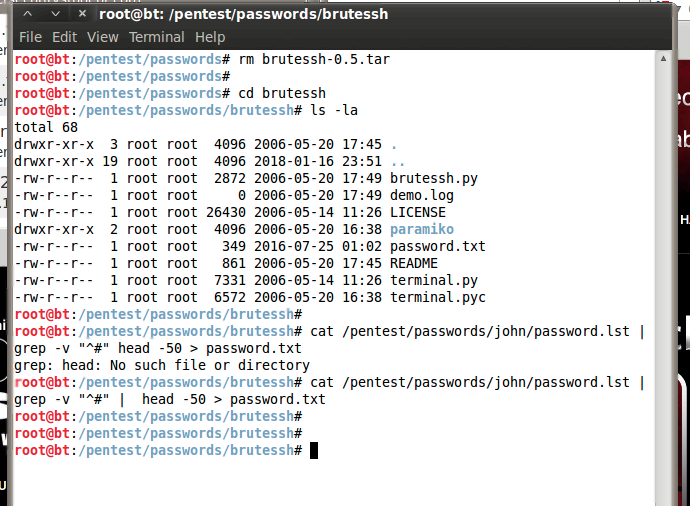
Task: Click the up-arrow window button in title bar
Action: (29, 14)
